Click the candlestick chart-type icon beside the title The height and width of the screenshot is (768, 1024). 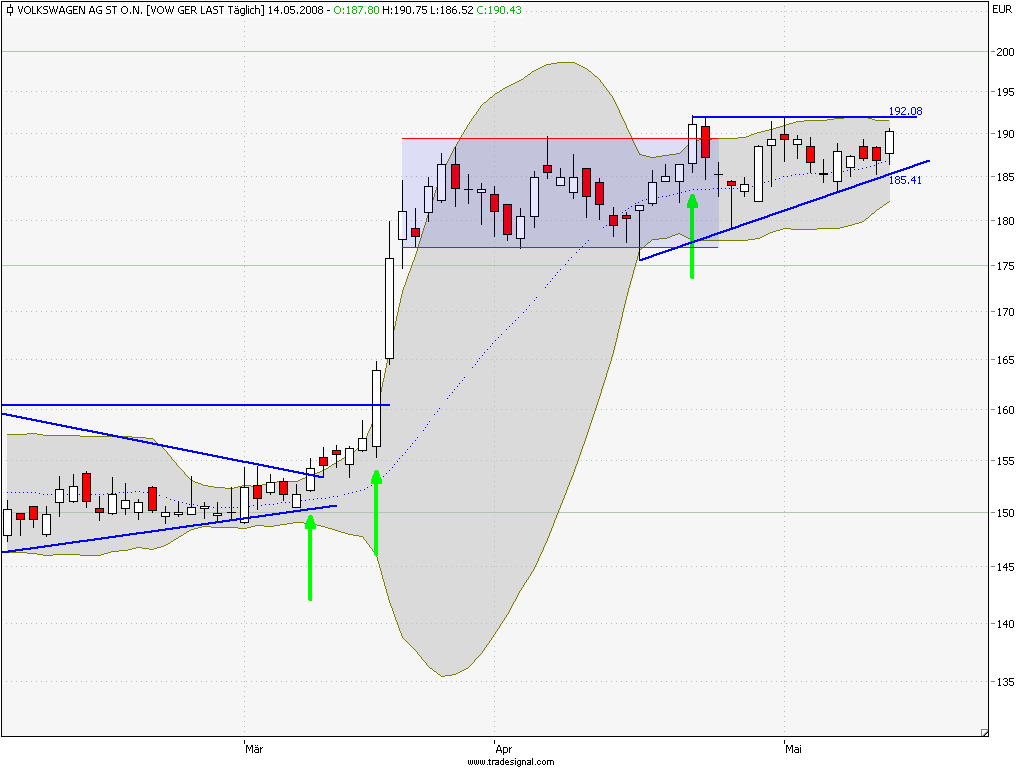[9, 10]
